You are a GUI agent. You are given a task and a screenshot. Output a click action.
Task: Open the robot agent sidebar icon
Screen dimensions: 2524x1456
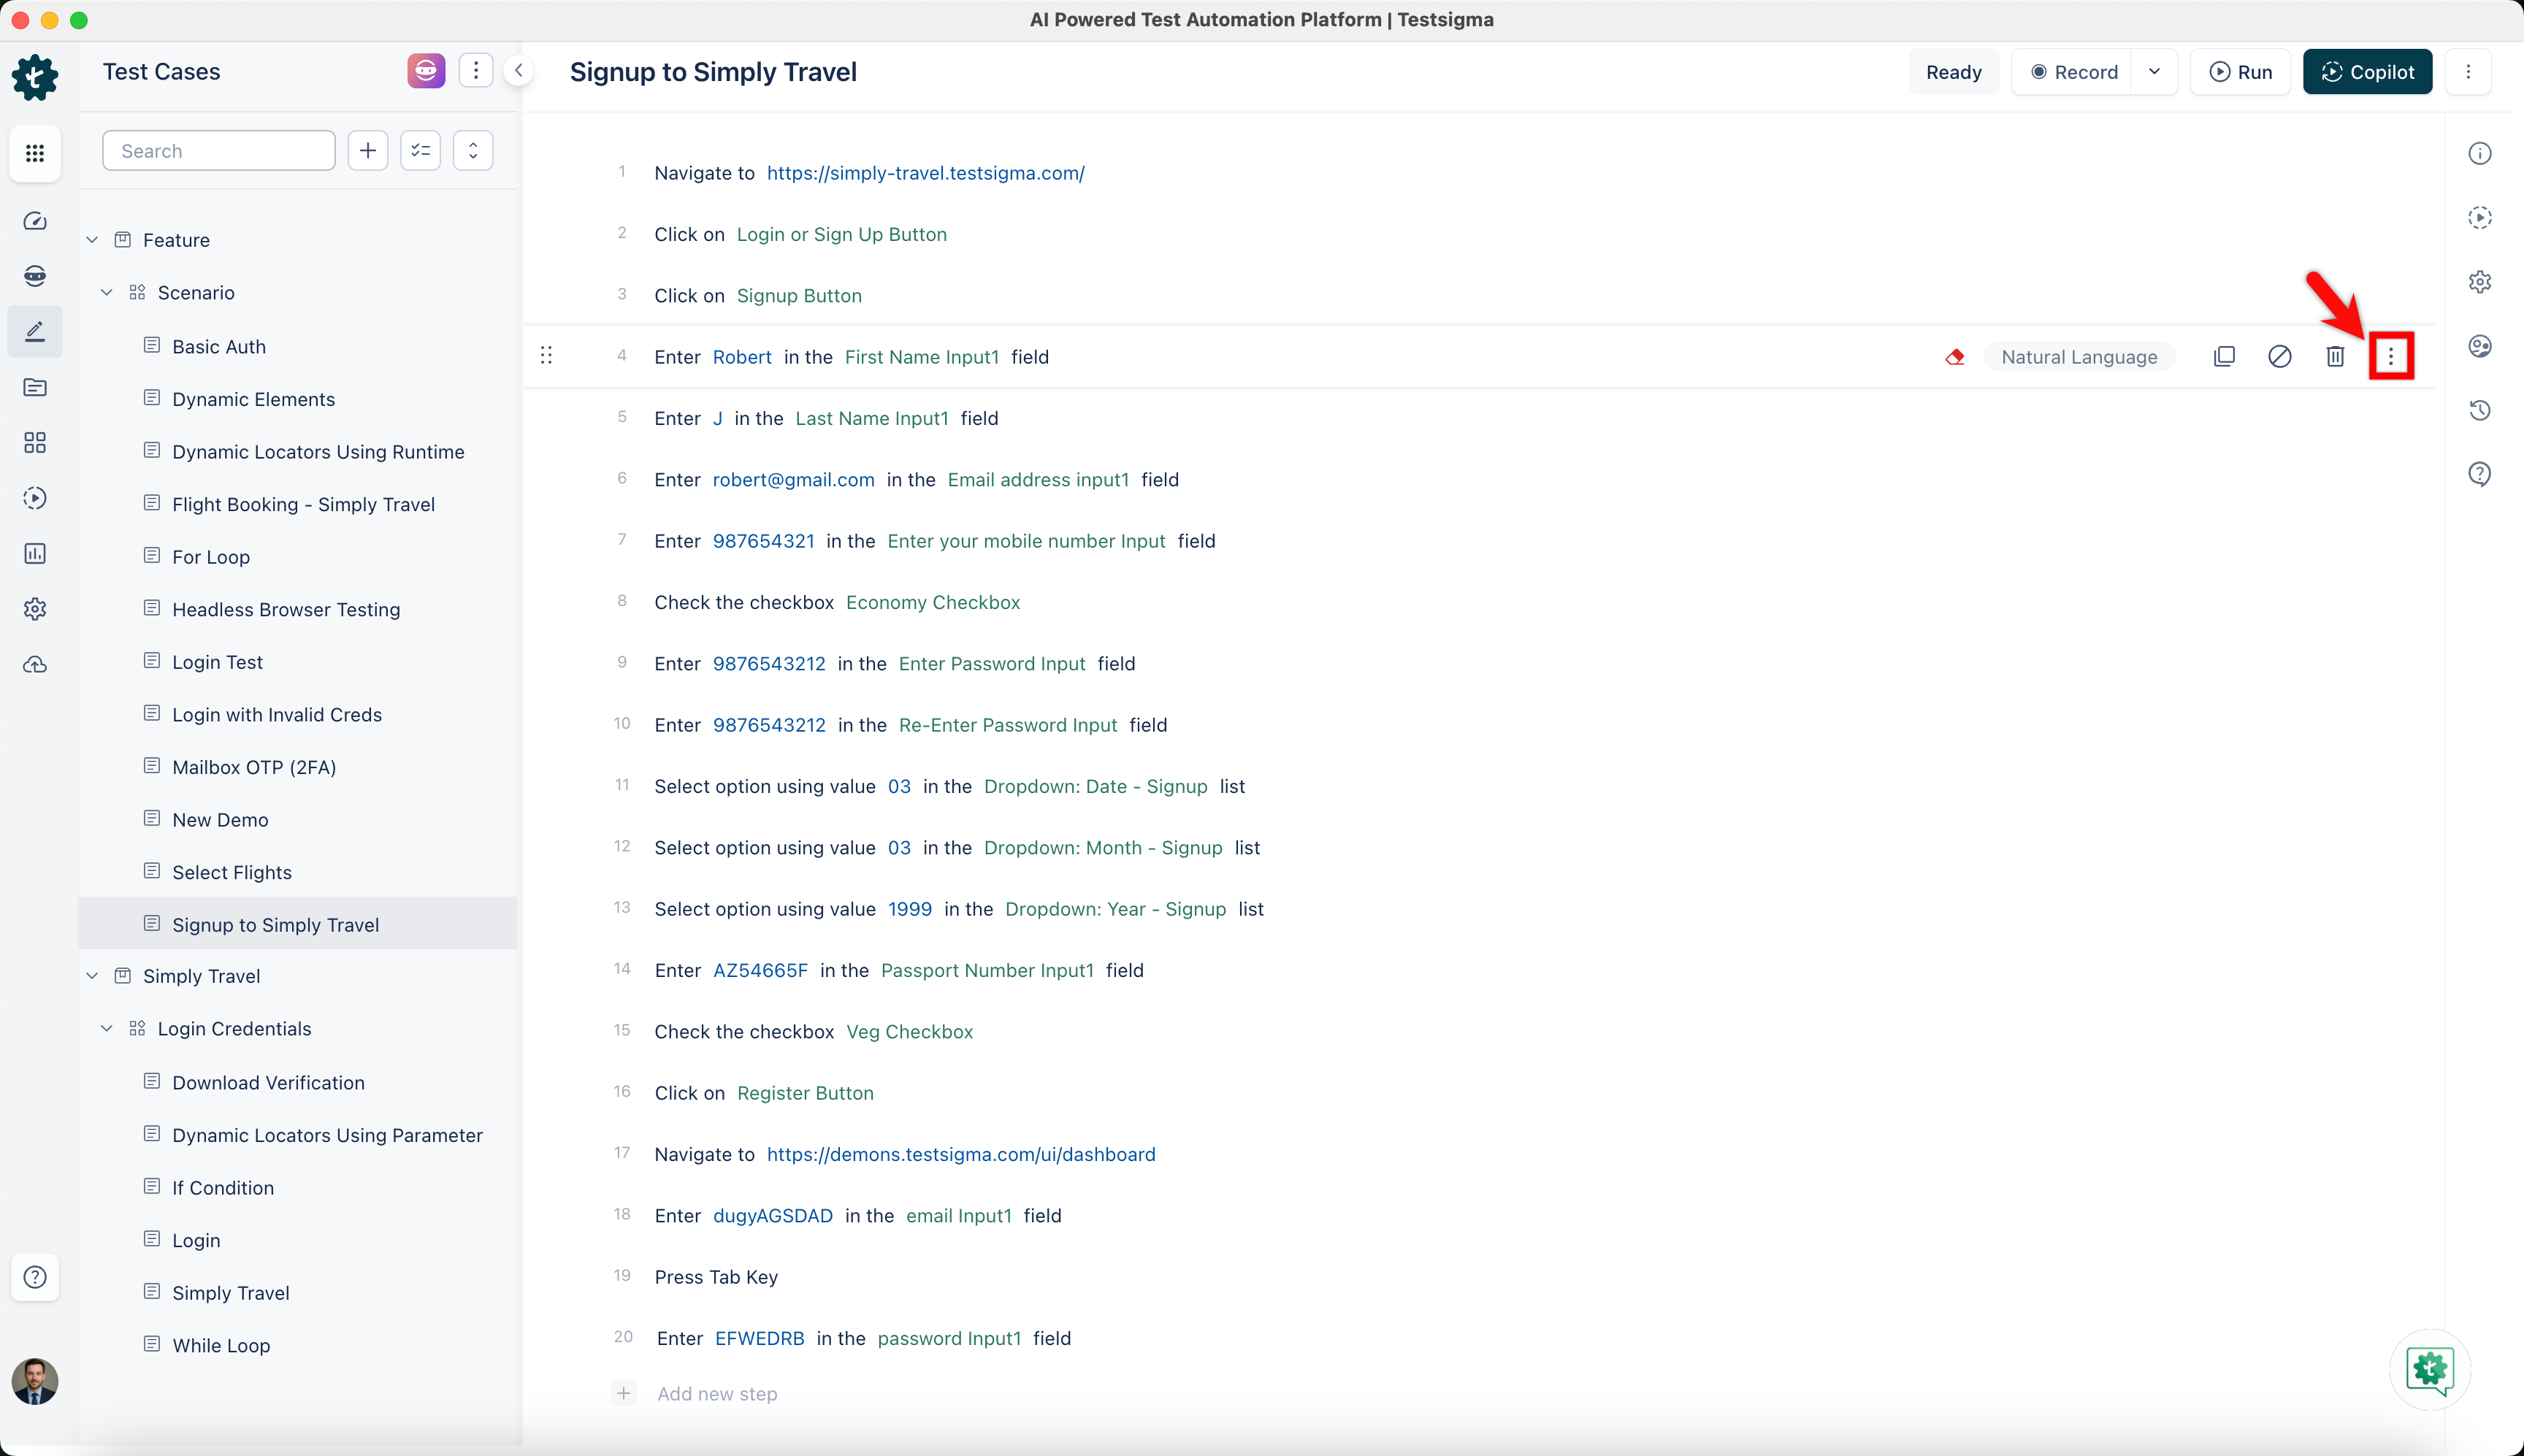(x=35, y=276)
